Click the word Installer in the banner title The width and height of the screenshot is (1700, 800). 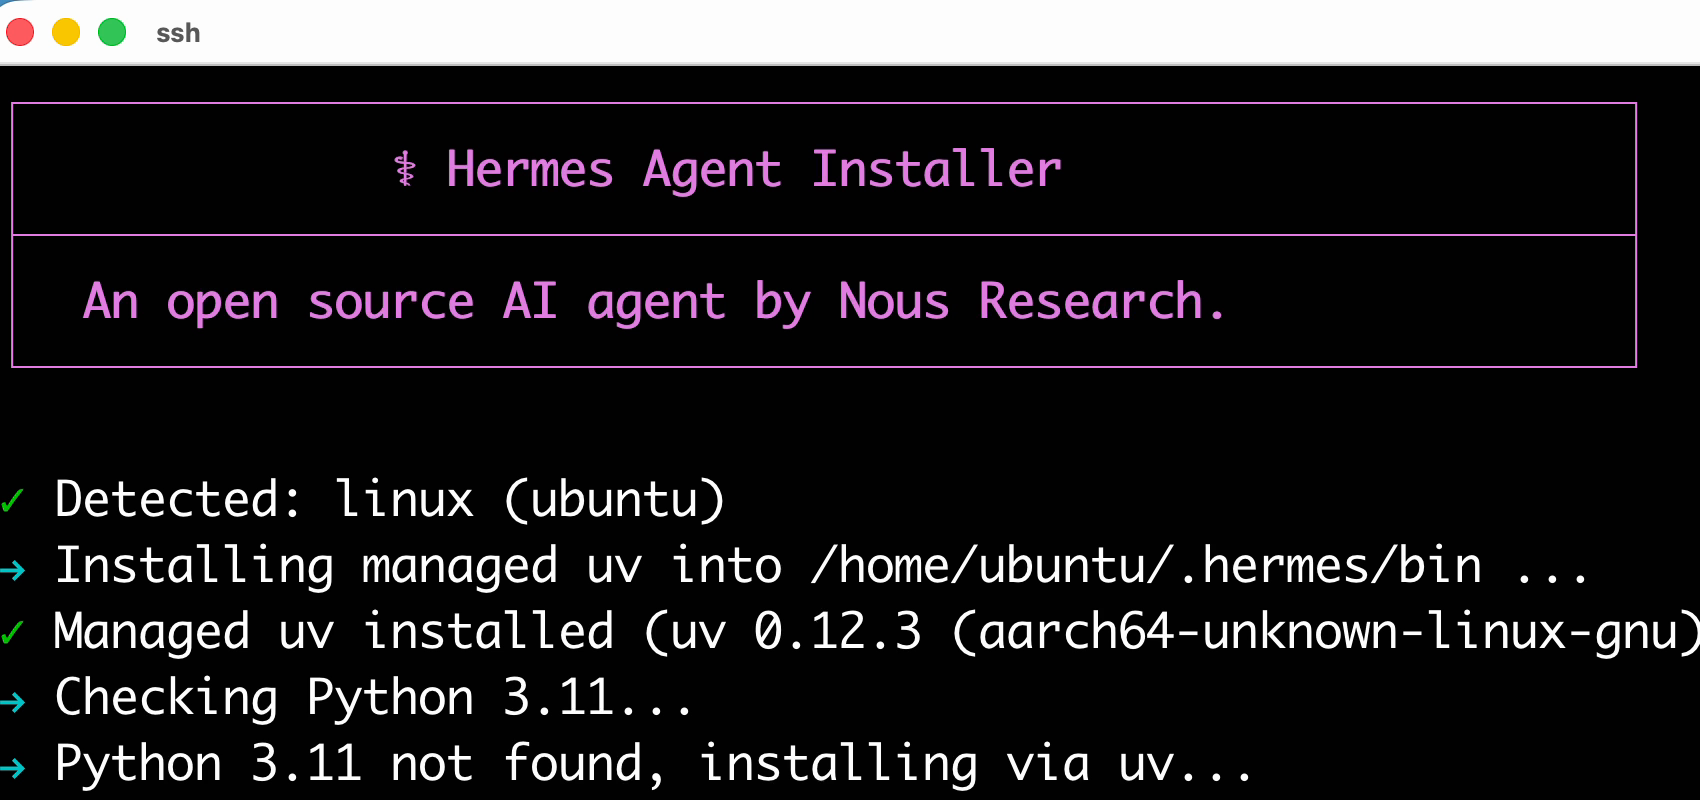936,169
